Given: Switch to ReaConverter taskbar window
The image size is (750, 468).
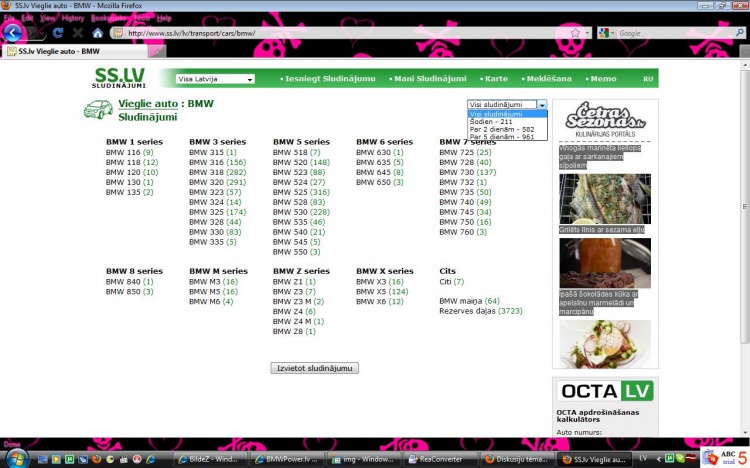Looking at the screenshot, I should (441, 459).
